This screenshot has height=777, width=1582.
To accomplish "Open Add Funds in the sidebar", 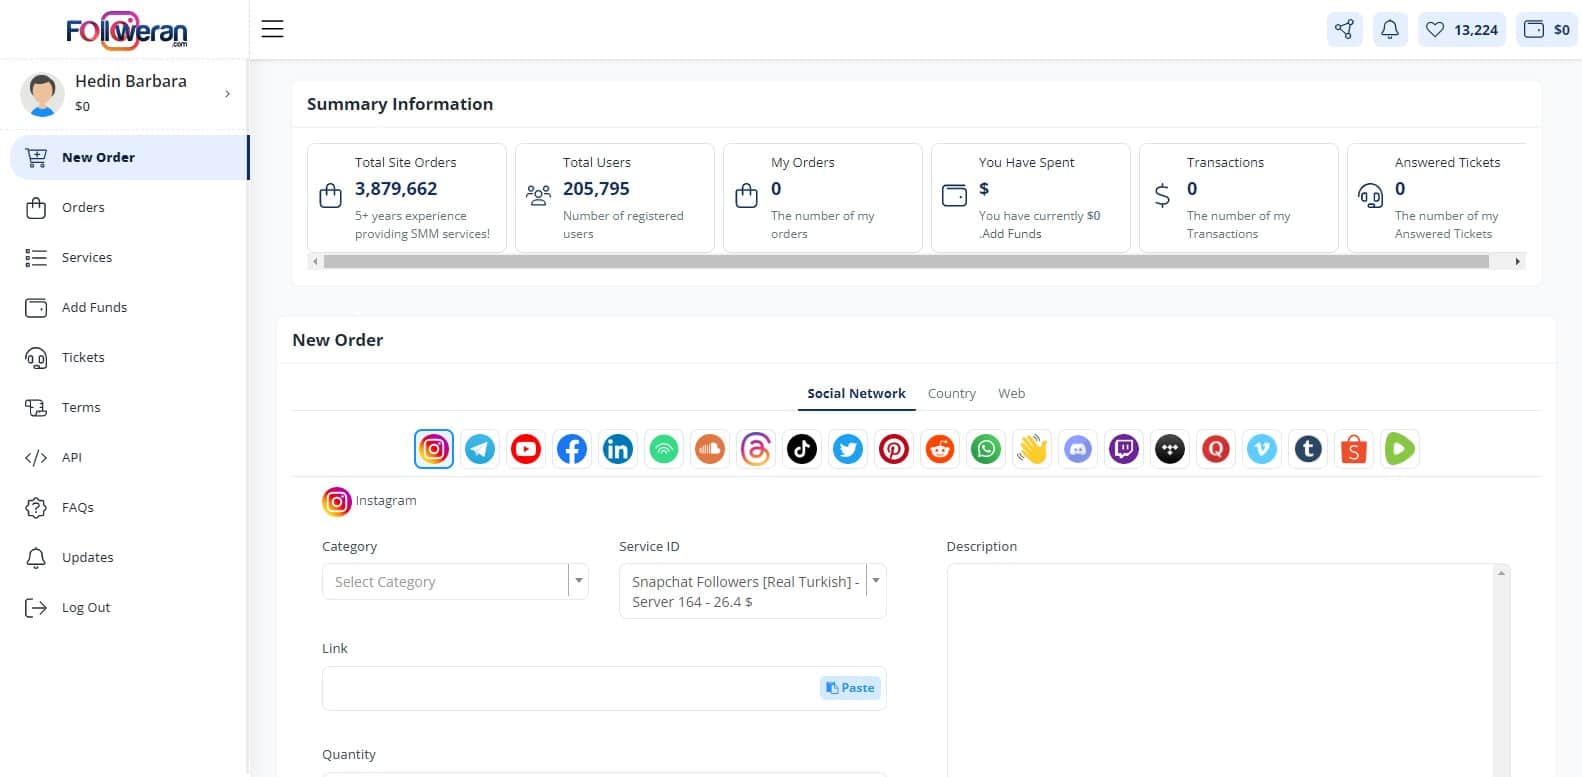I will click(94, 308).
